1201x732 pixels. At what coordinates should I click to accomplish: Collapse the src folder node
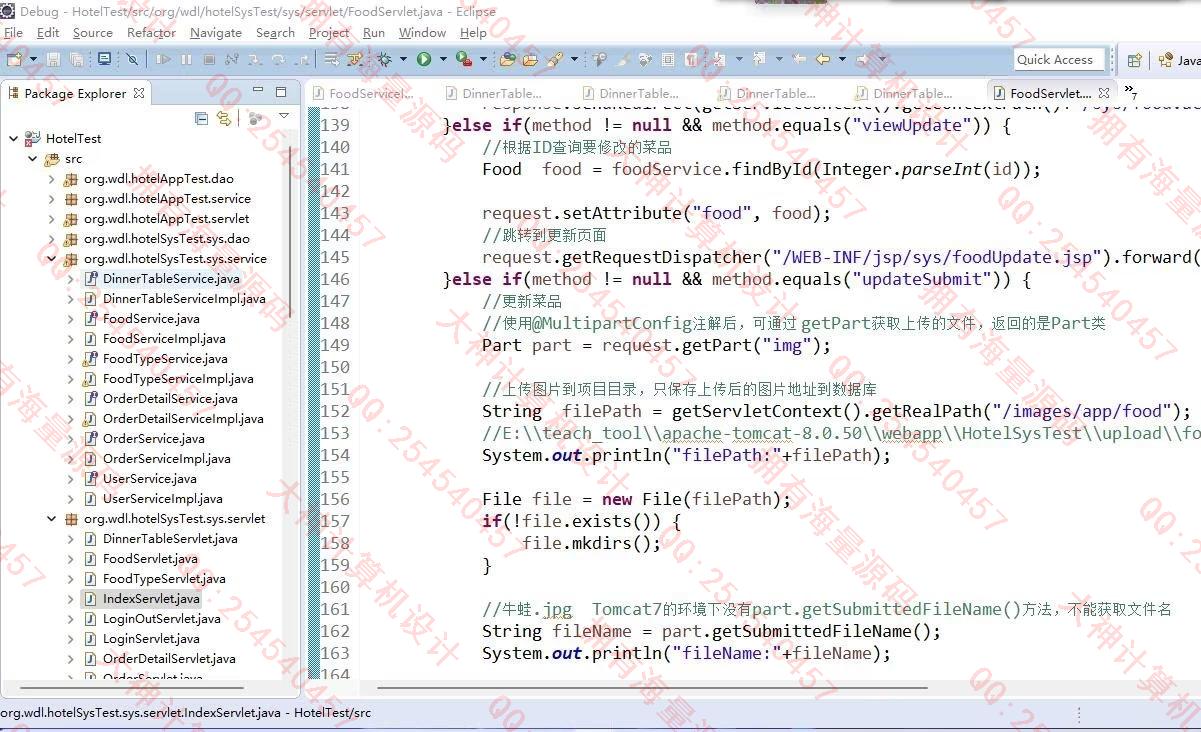(x=33, y=158)
